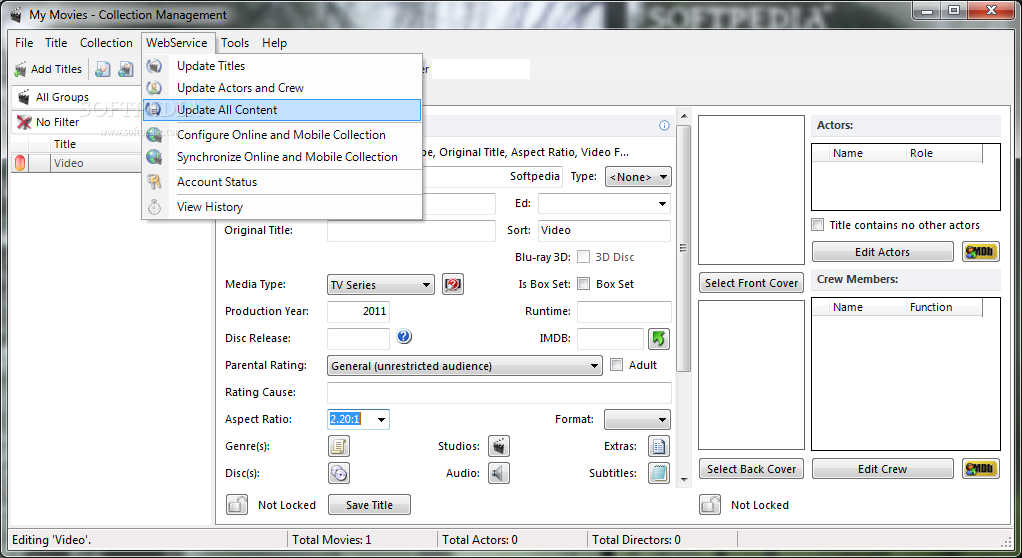The height and width of the screenshot is (558, 1022).
Task: Choose Update All Content menu entry
Action: 282,110
